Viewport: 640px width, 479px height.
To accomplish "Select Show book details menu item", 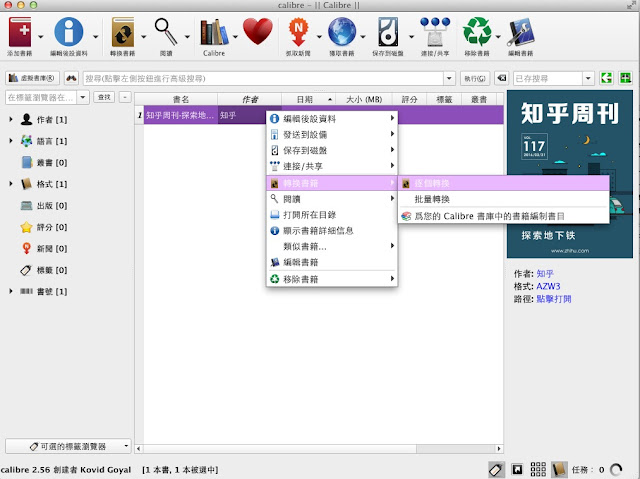I will [x=332, y=231].
